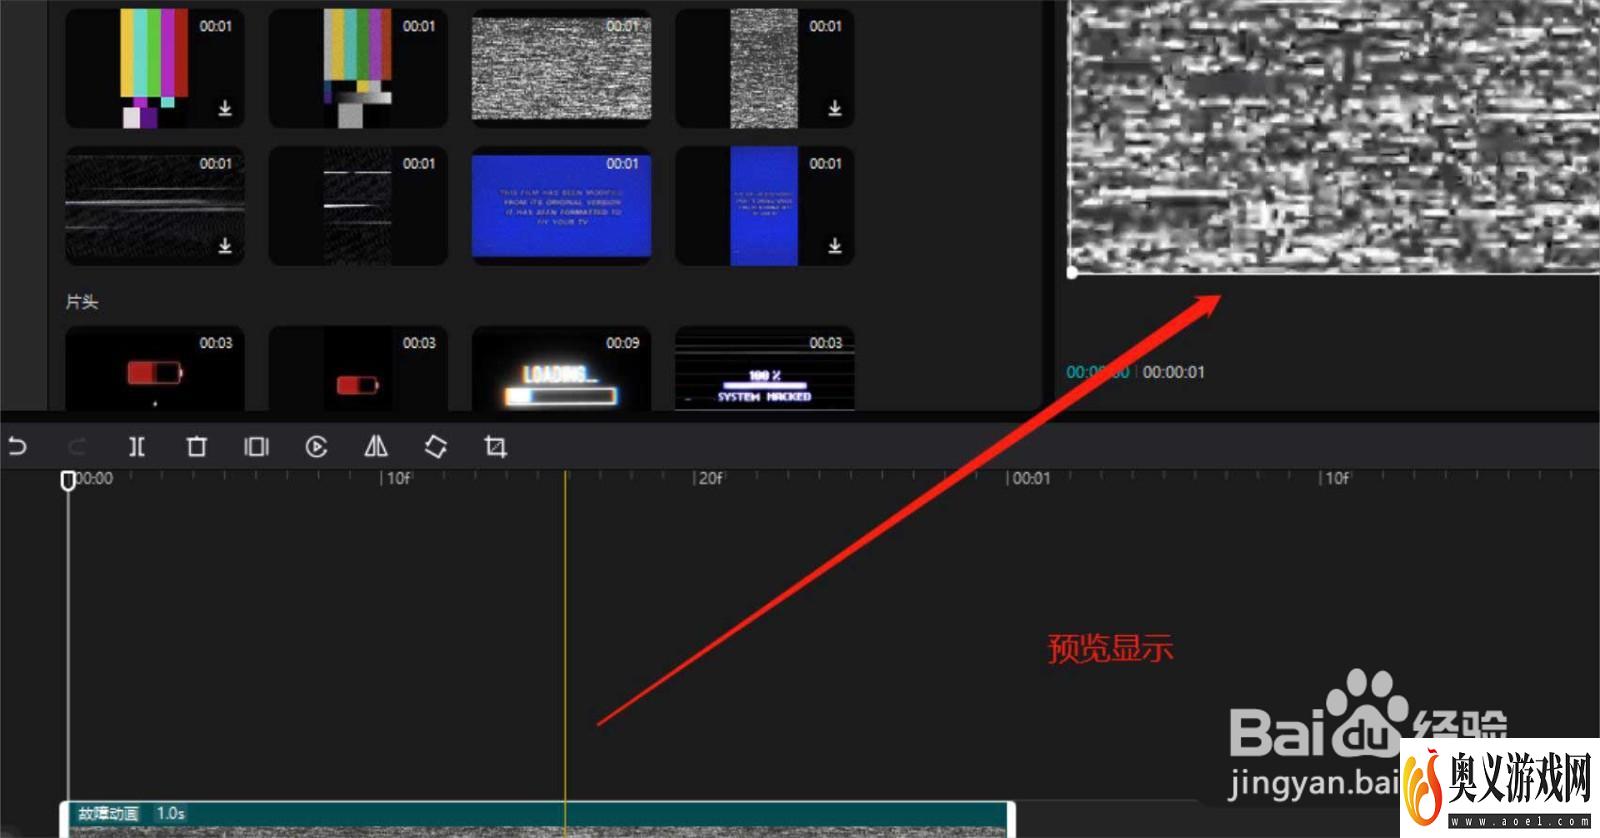Image resolution: width=1600 pixels, height=838 pixels.
Task: Click the playhead handle at 00:00
Action: 68,481
